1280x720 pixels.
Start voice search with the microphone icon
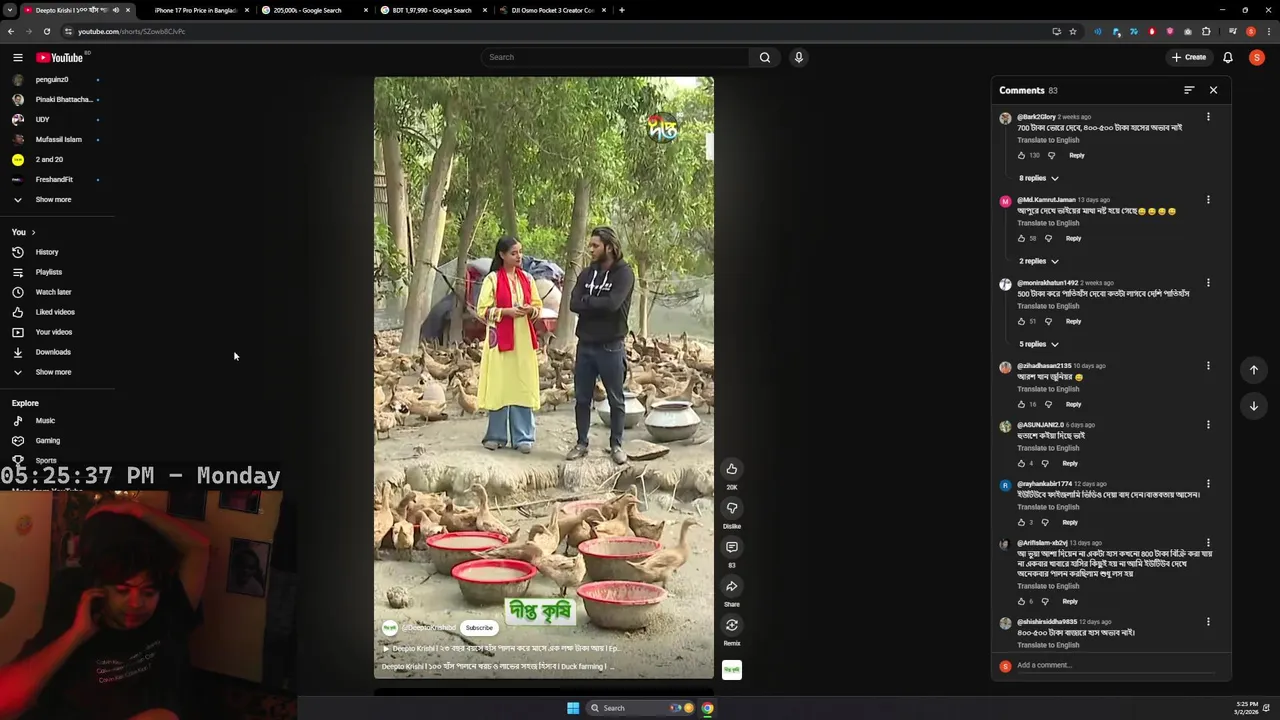799,57
